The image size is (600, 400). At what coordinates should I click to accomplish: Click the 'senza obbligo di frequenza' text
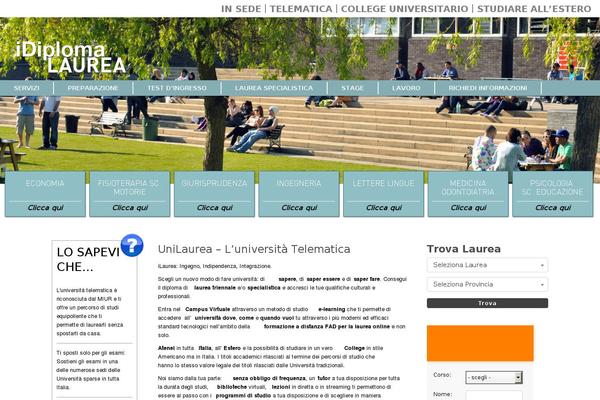click(269, 378)
